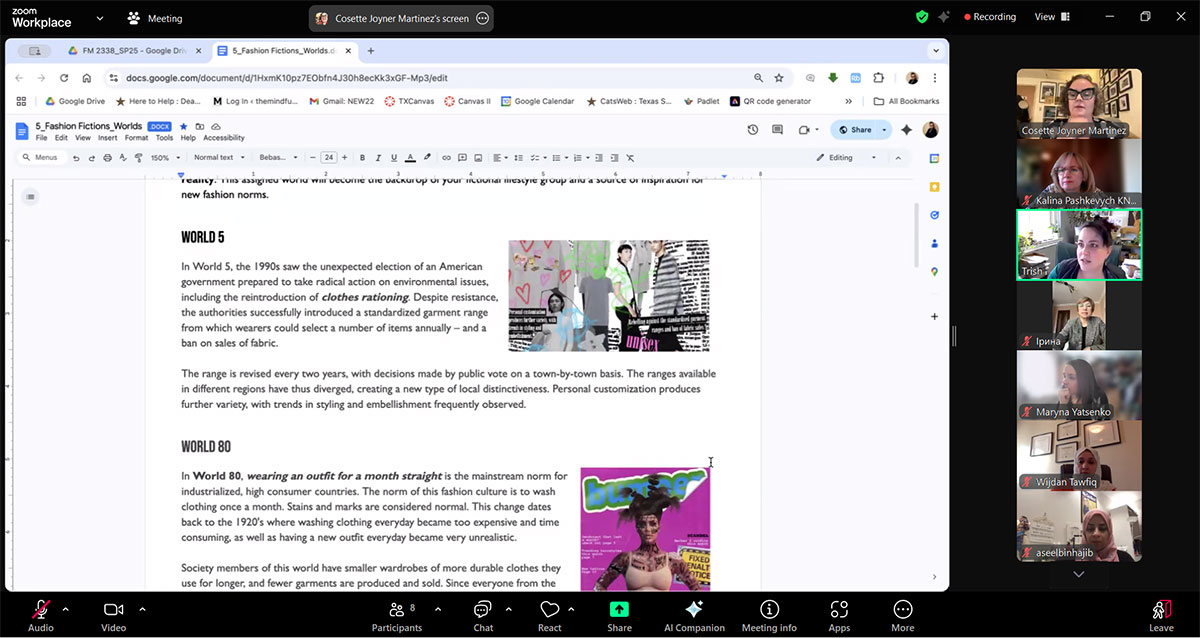Screen dimensions: 1200x638
Task: Click the Docs undo arrow
Action: [76, 158]
